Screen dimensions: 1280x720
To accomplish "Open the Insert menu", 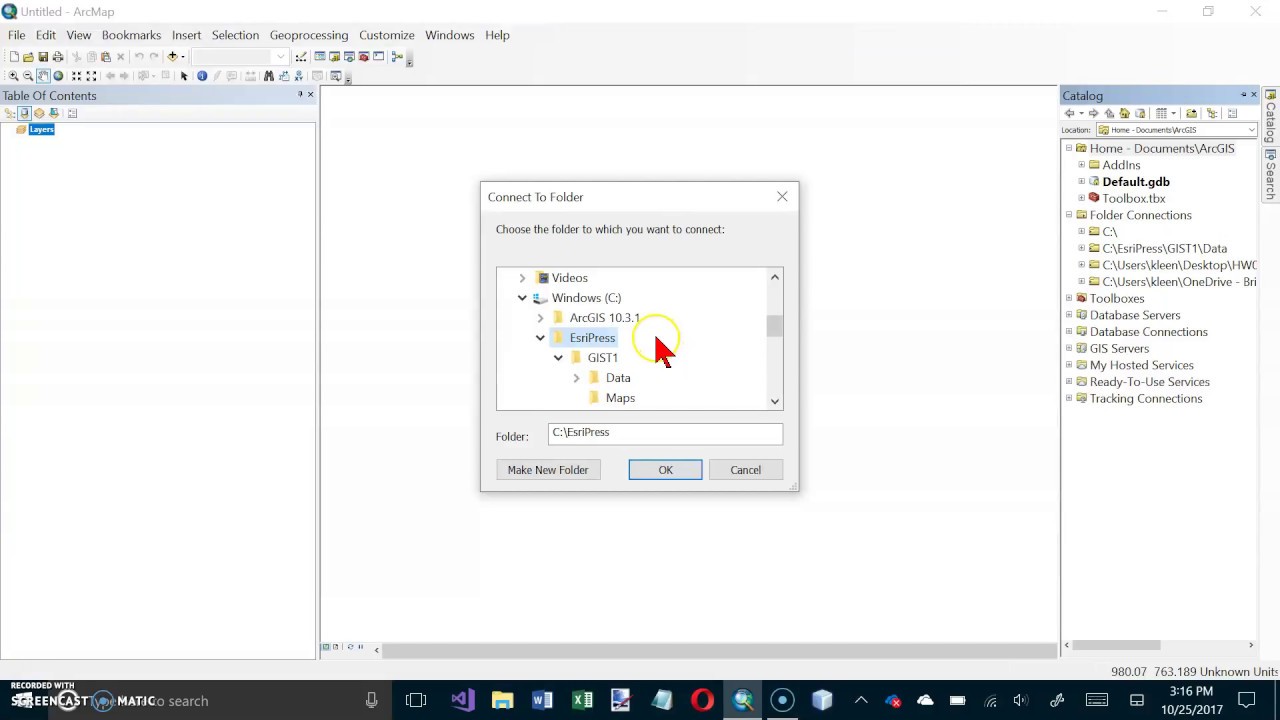I will (186, 35).
